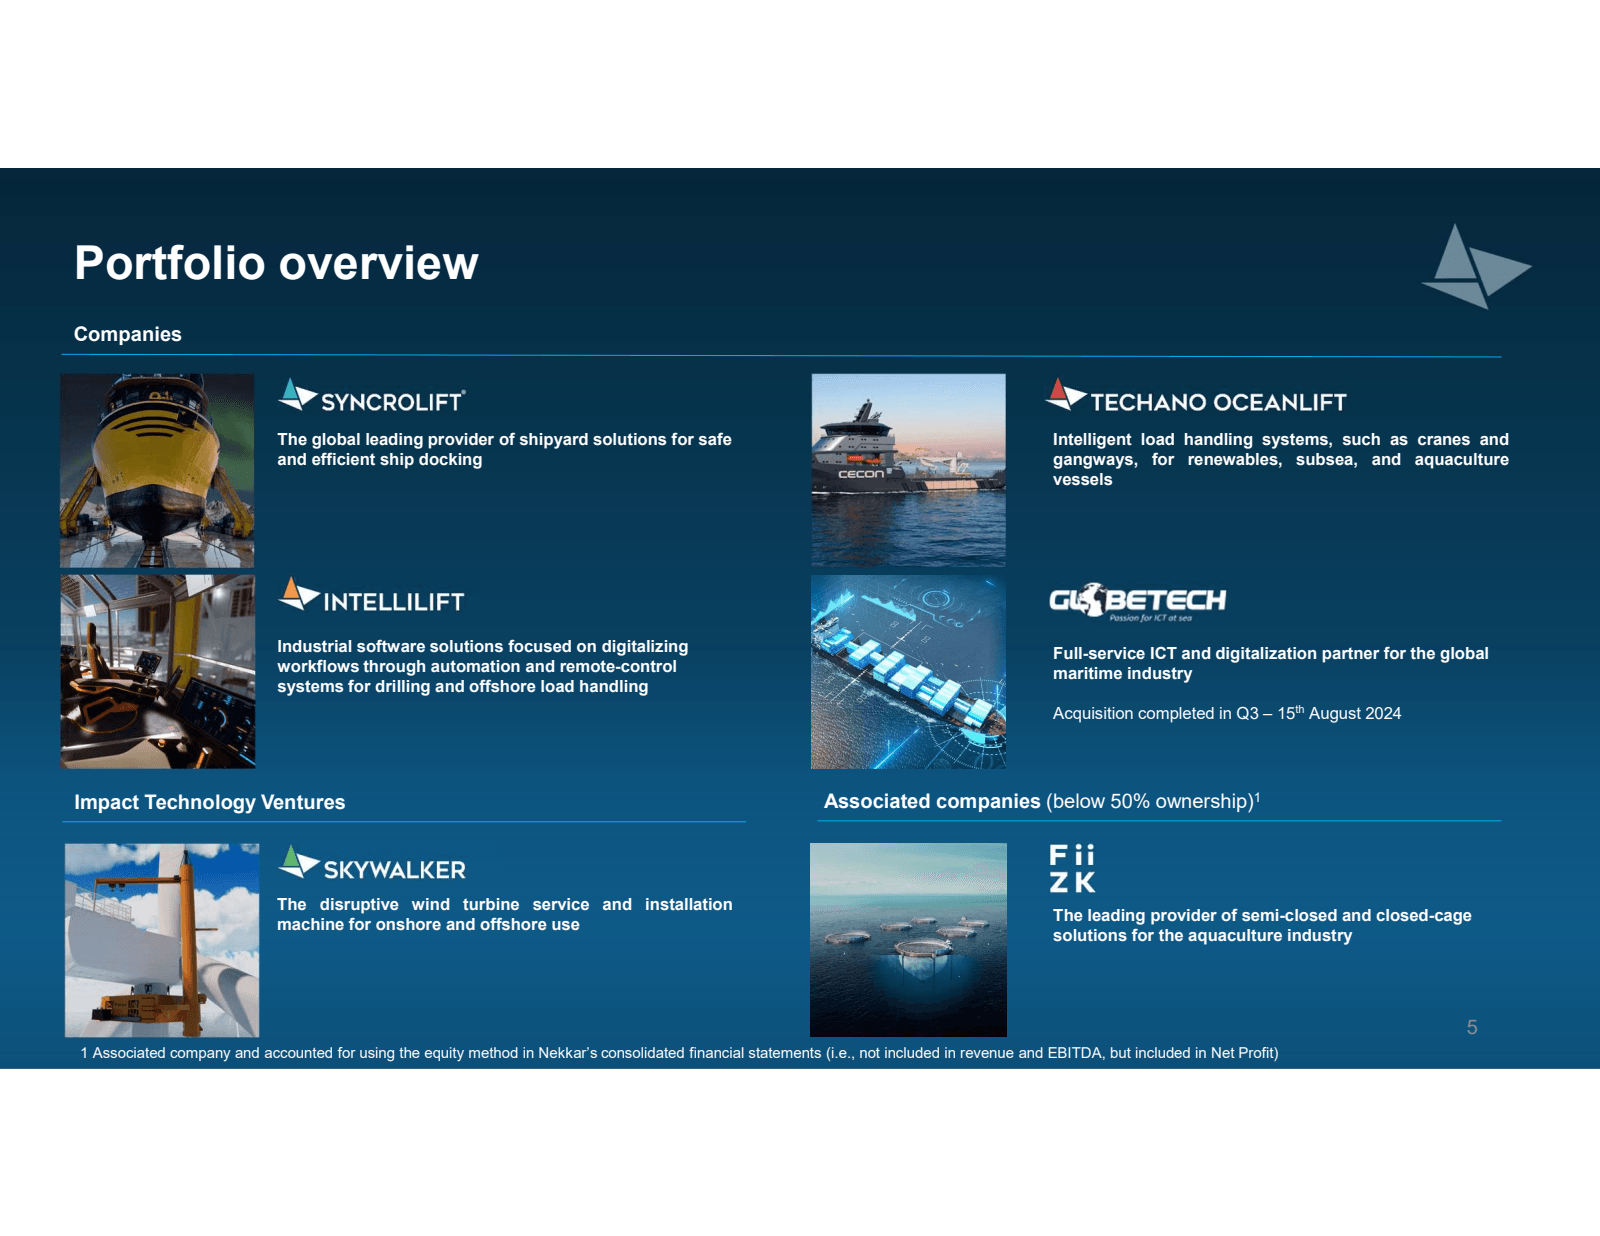Viewport: 1600px width, 1236px height.
Task: Click the Skywalker logo
Action: [372, 863]
